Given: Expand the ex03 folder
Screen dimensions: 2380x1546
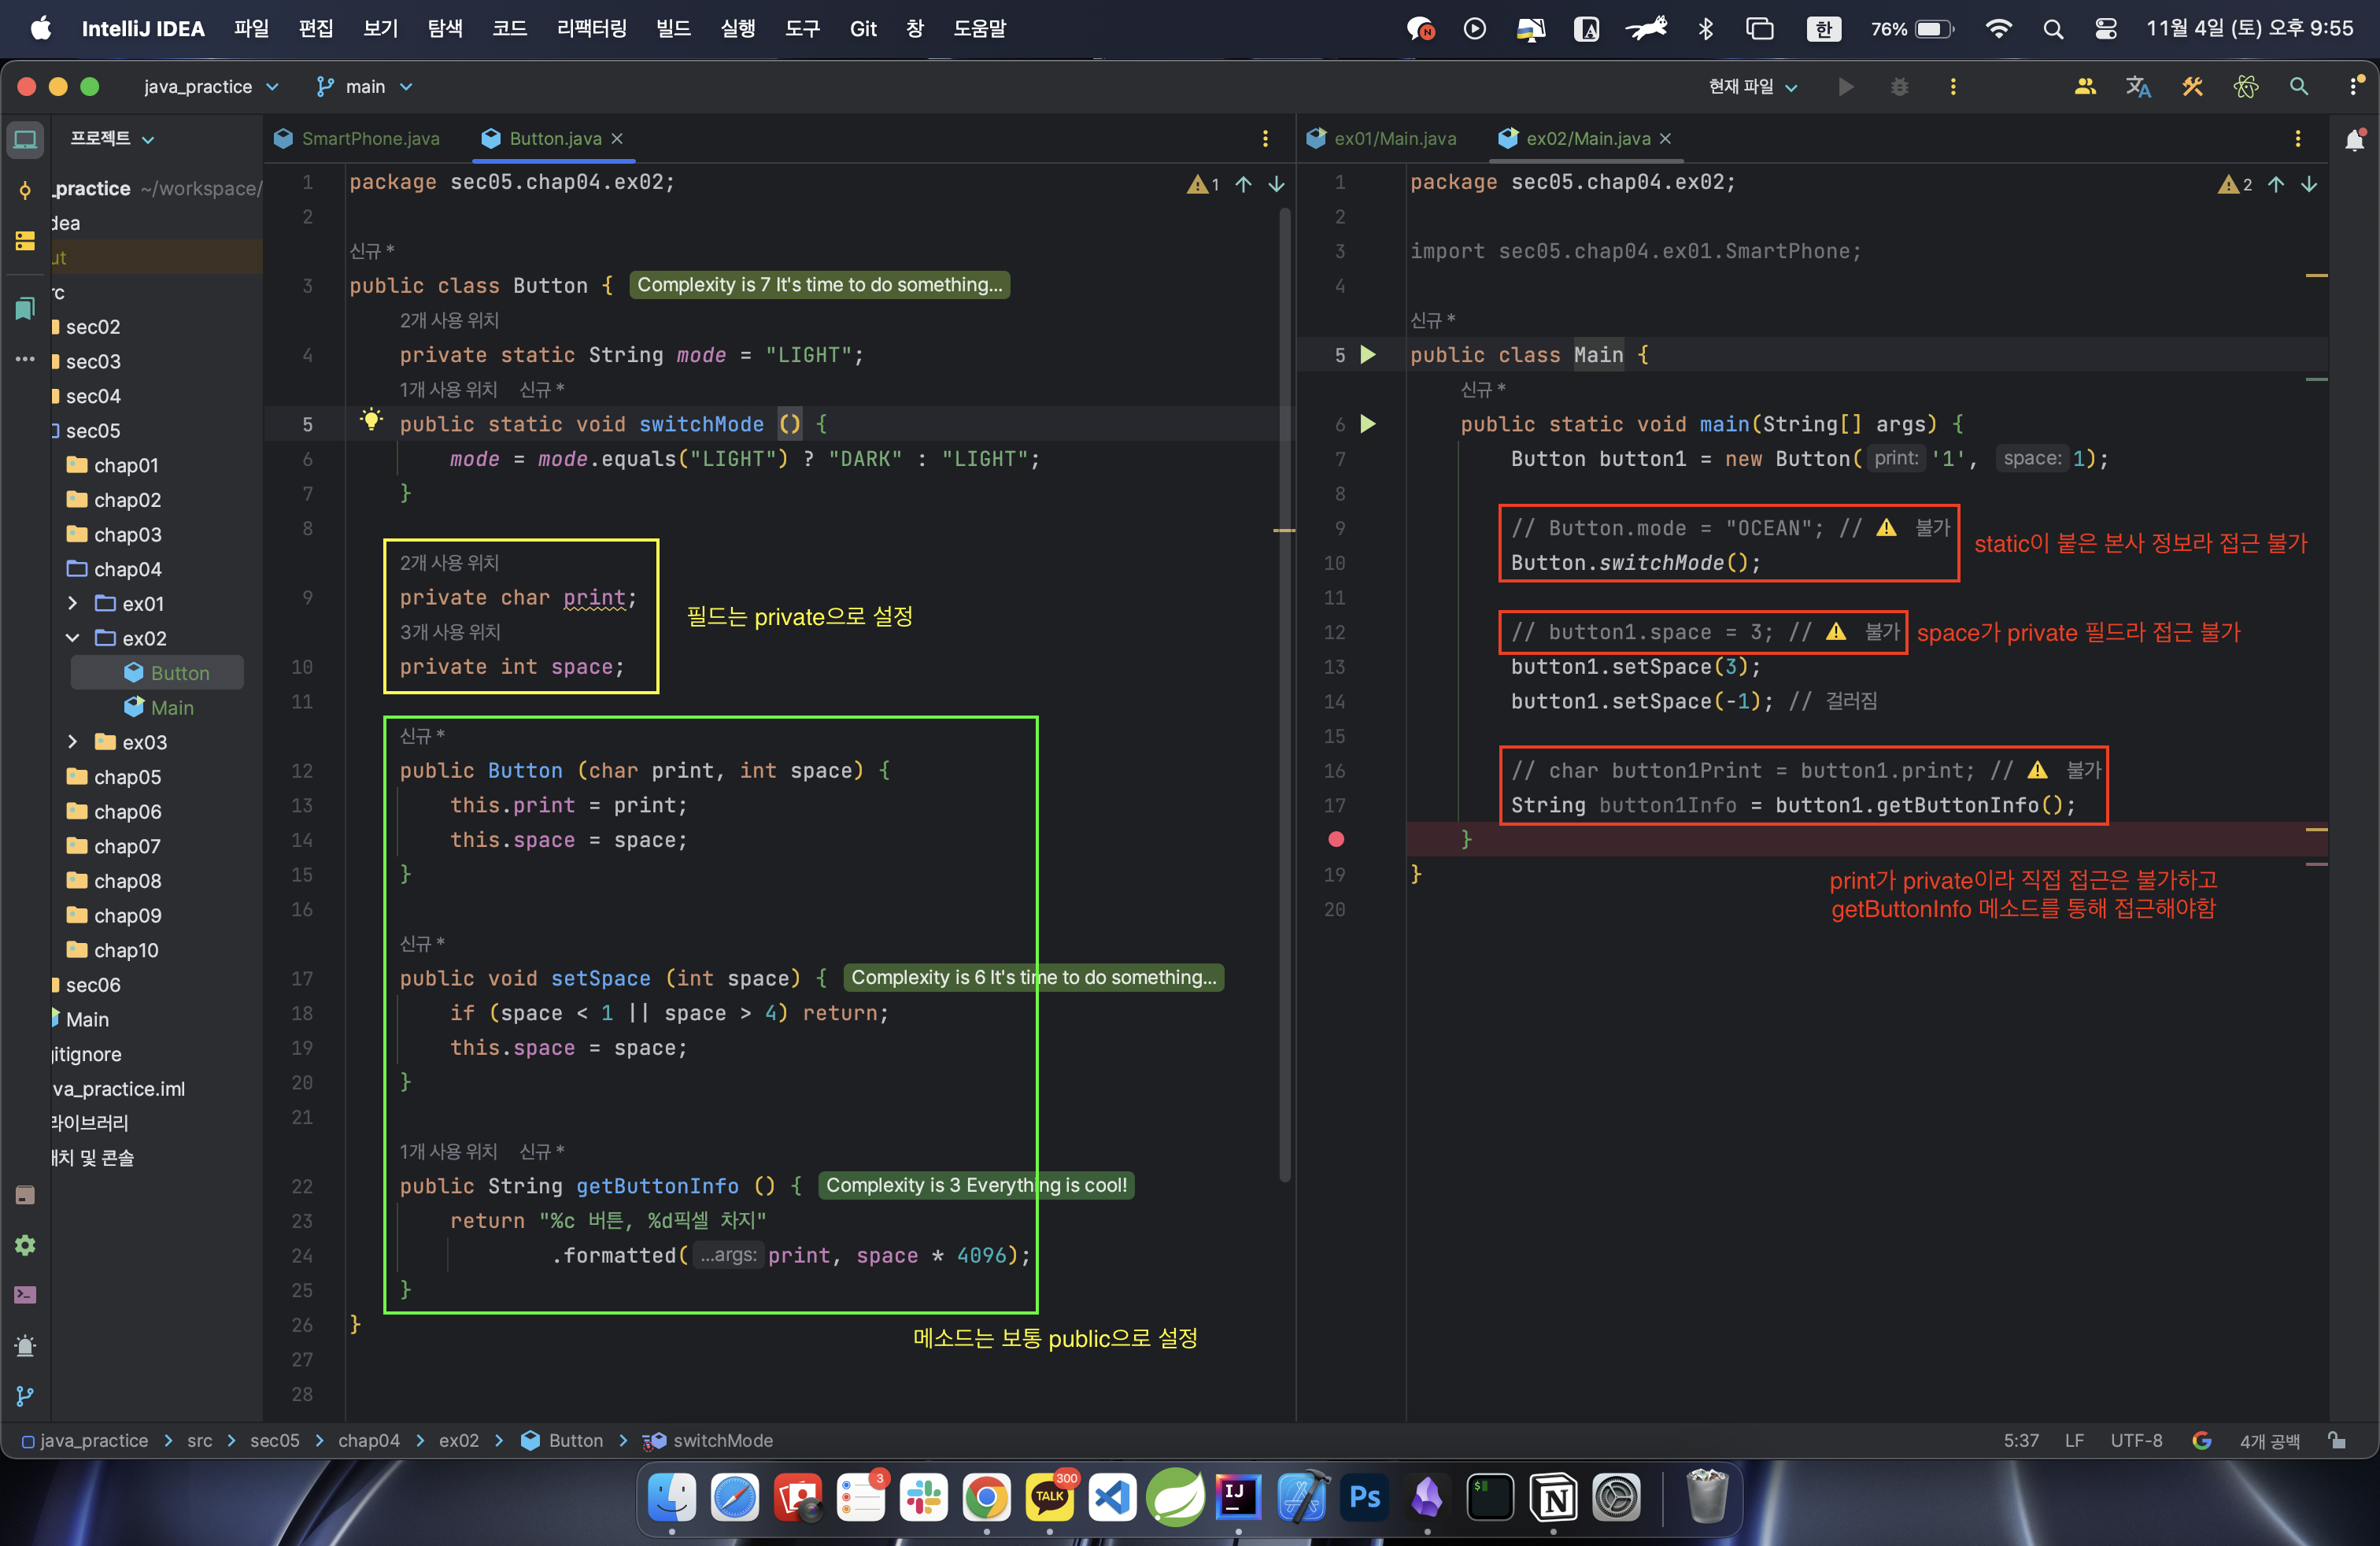Looking at the screenshot, I should point(72,742).
